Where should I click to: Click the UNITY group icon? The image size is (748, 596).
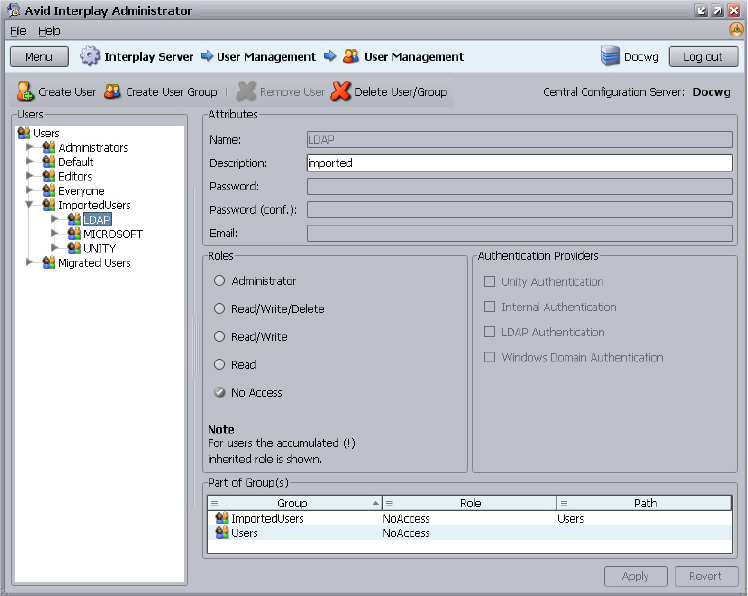(x=74, y=248)
